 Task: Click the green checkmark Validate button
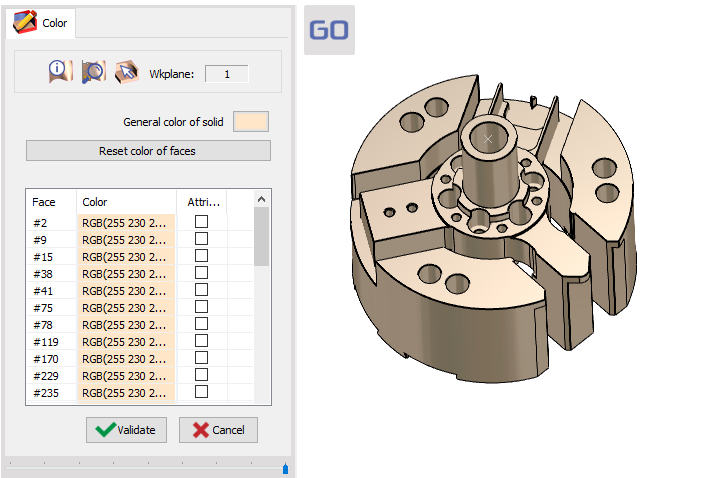coord(126,430)
